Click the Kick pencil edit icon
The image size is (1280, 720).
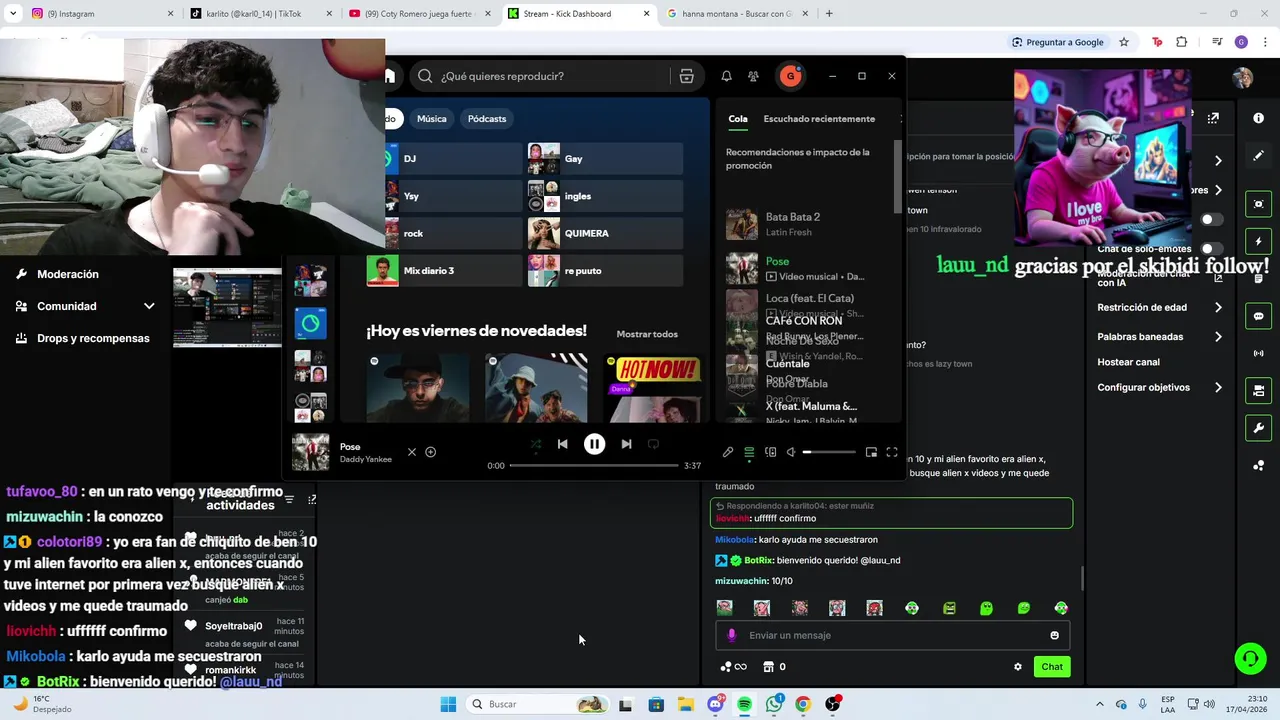[1258, 156]
